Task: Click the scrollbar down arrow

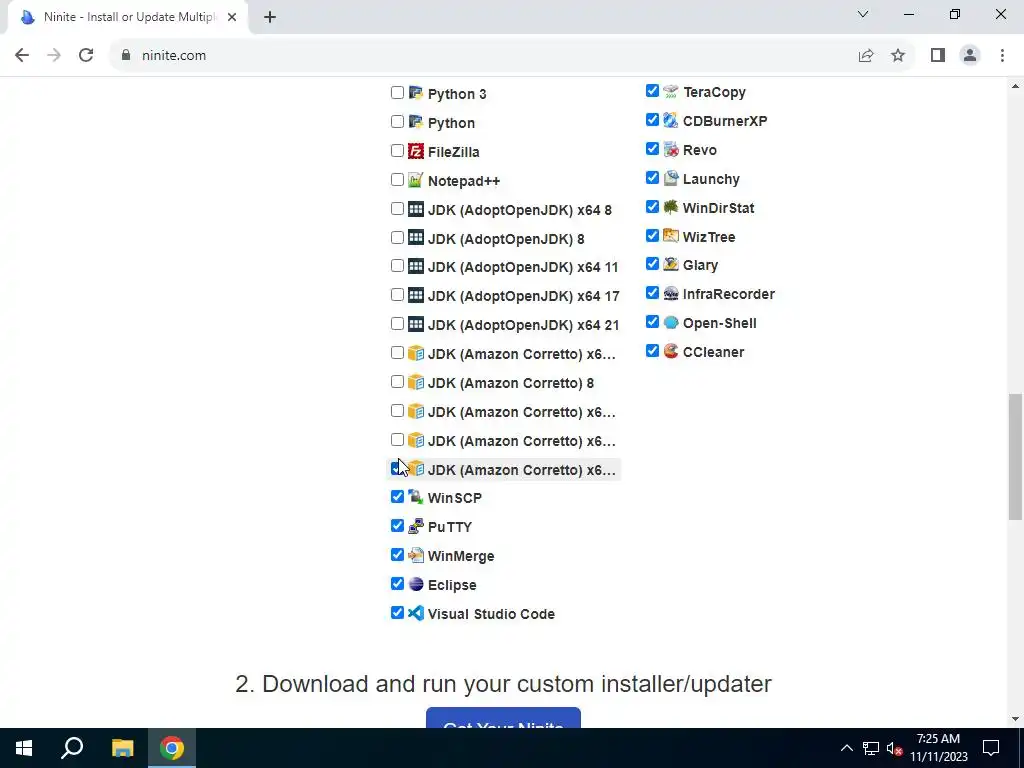Action: click(x=1015, y=720)
